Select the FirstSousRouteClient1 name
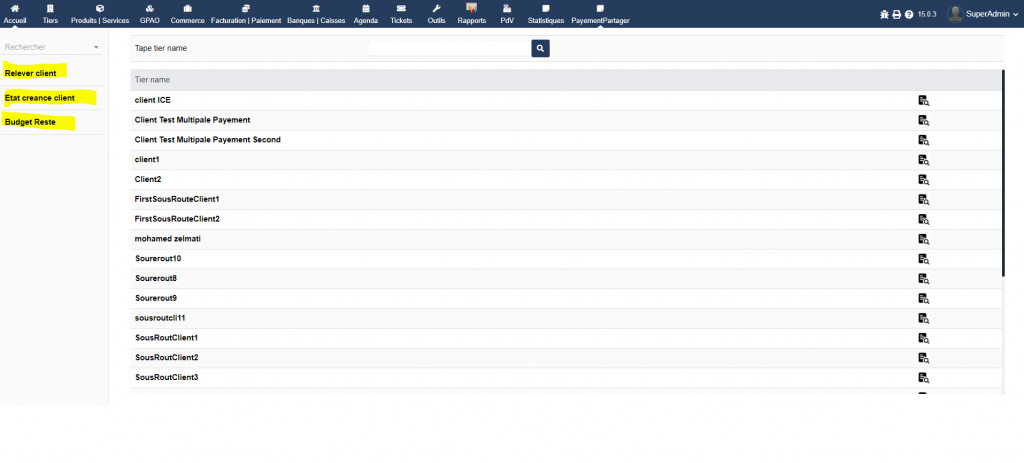Screen dimensions: 1024x463 click(177, 199)
